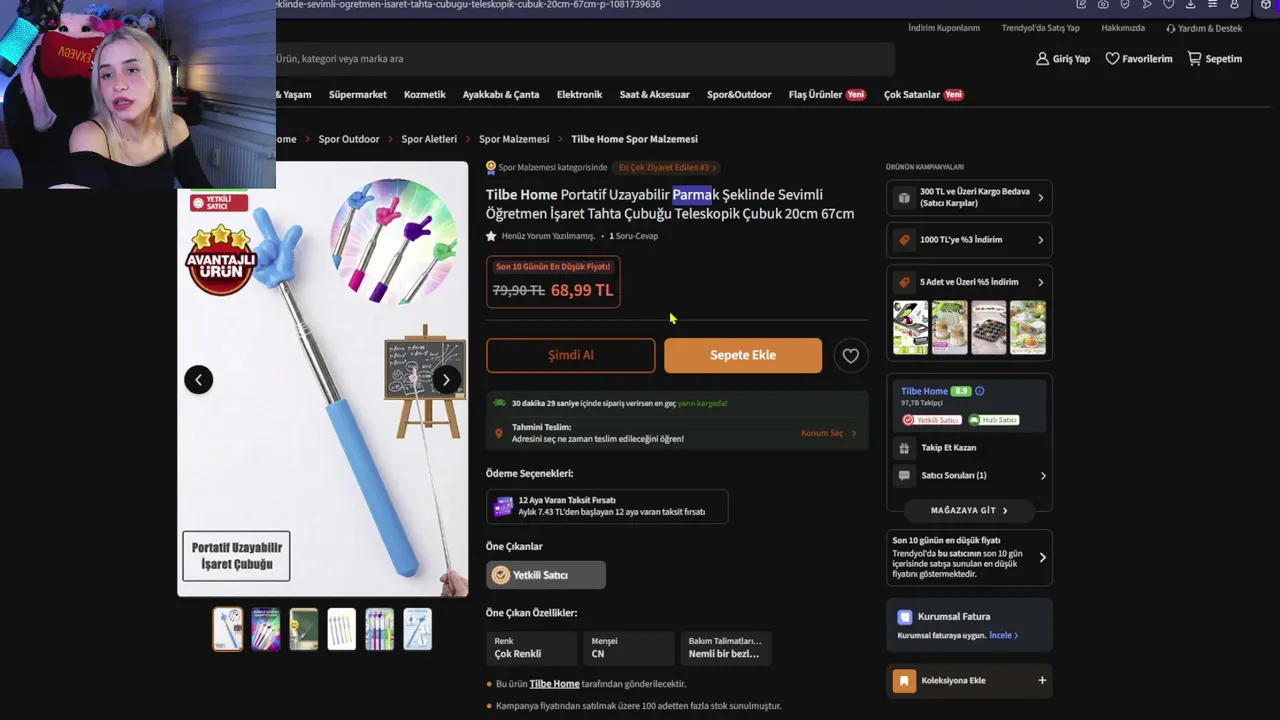Click Tilbe Home seller name in store card
Viewport: 1280px width, 720px height.
924,391
